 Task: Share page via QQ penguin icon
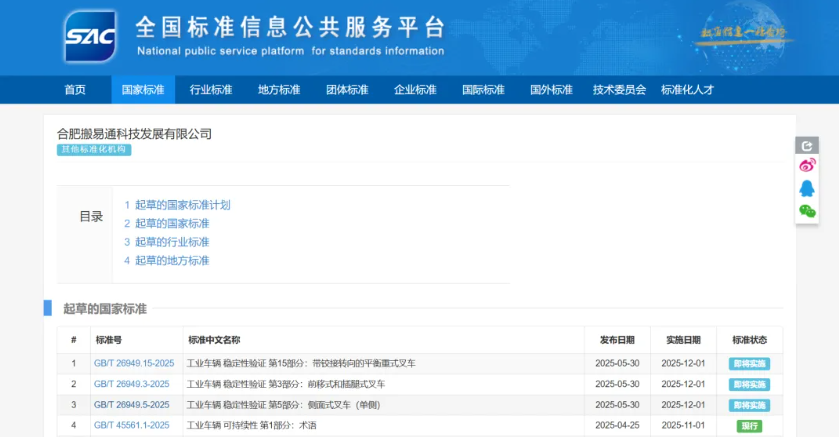(807, 188)
